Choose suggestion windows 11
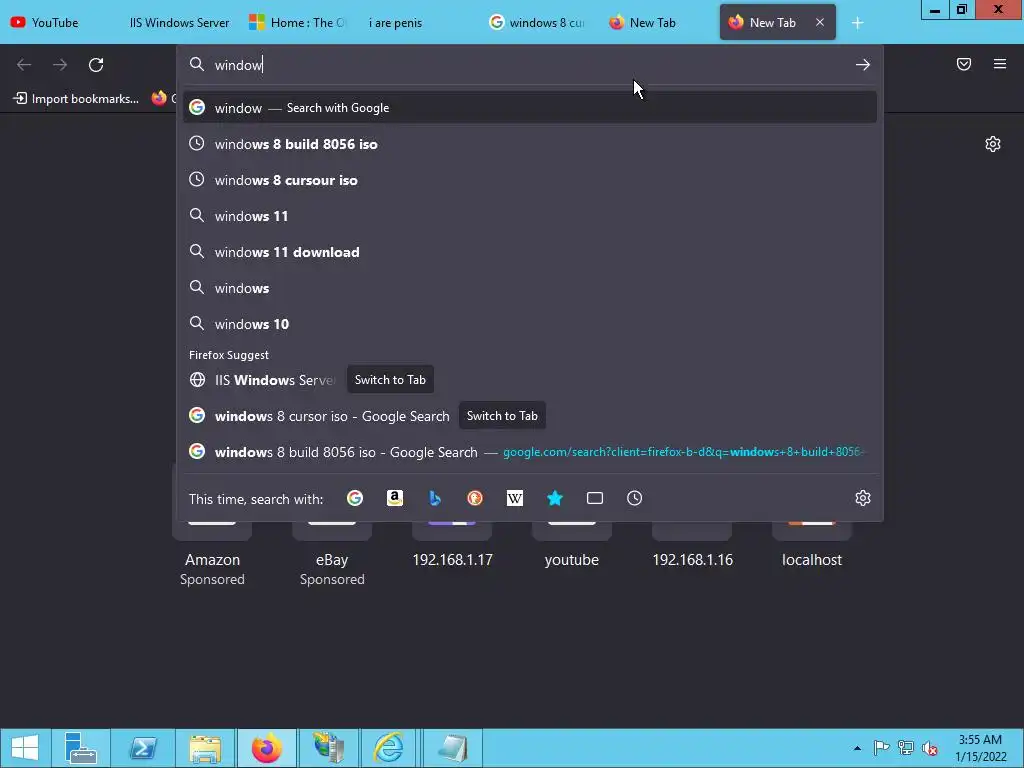This screenshot has width=1024, height=768. pyautogui.click(x=530, y=216)
